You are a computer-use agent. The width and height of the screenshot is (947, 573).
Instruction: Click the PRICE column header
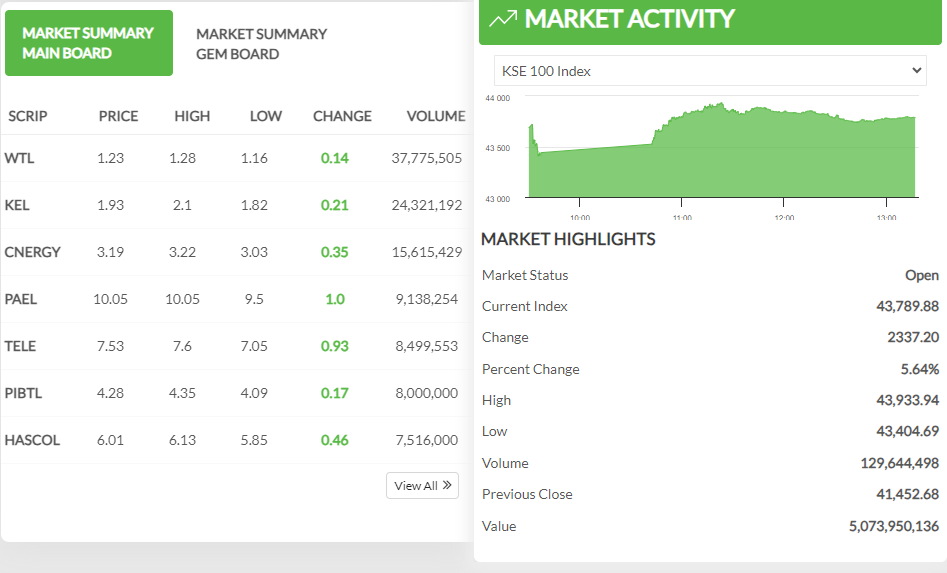118,116
